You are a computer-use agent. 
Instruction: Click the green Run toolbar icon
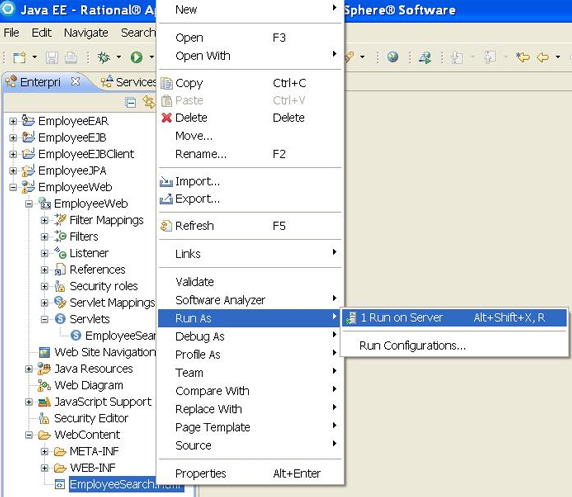(x=136, y=57)
